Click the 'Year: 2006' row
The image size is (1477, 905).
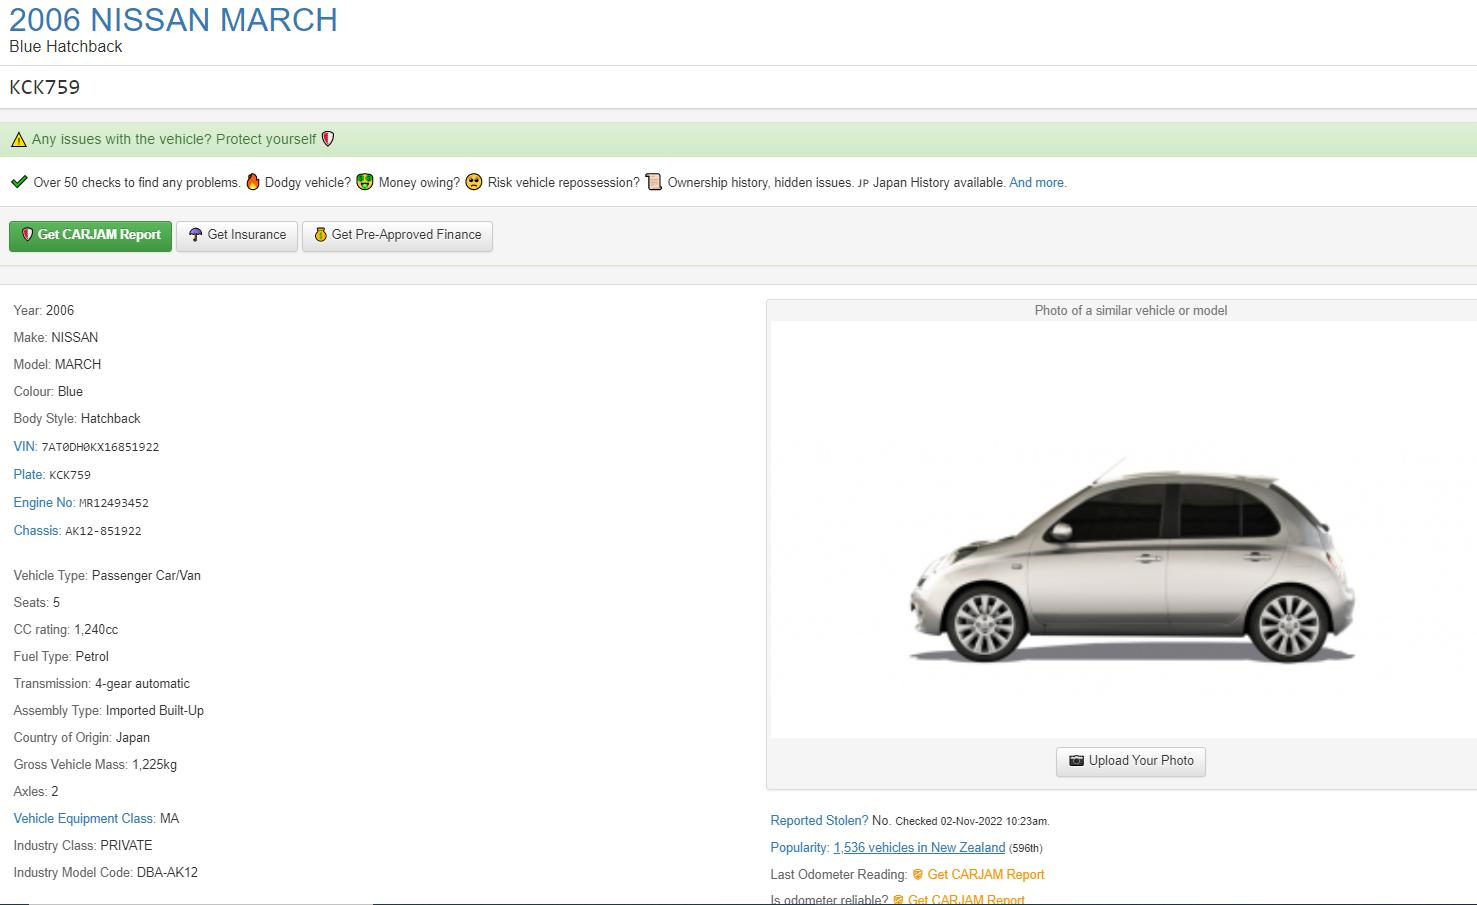point(44,311)
